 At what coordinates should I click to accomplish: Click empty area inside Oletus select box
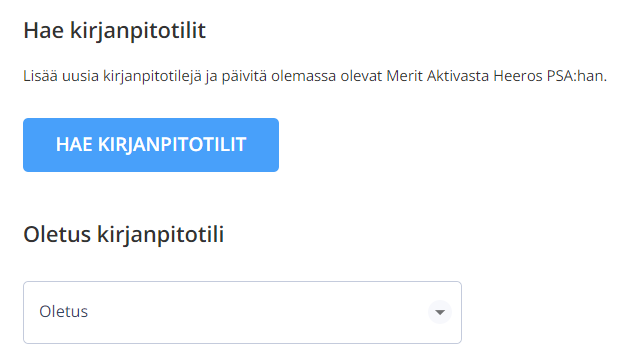click(257, 312)
